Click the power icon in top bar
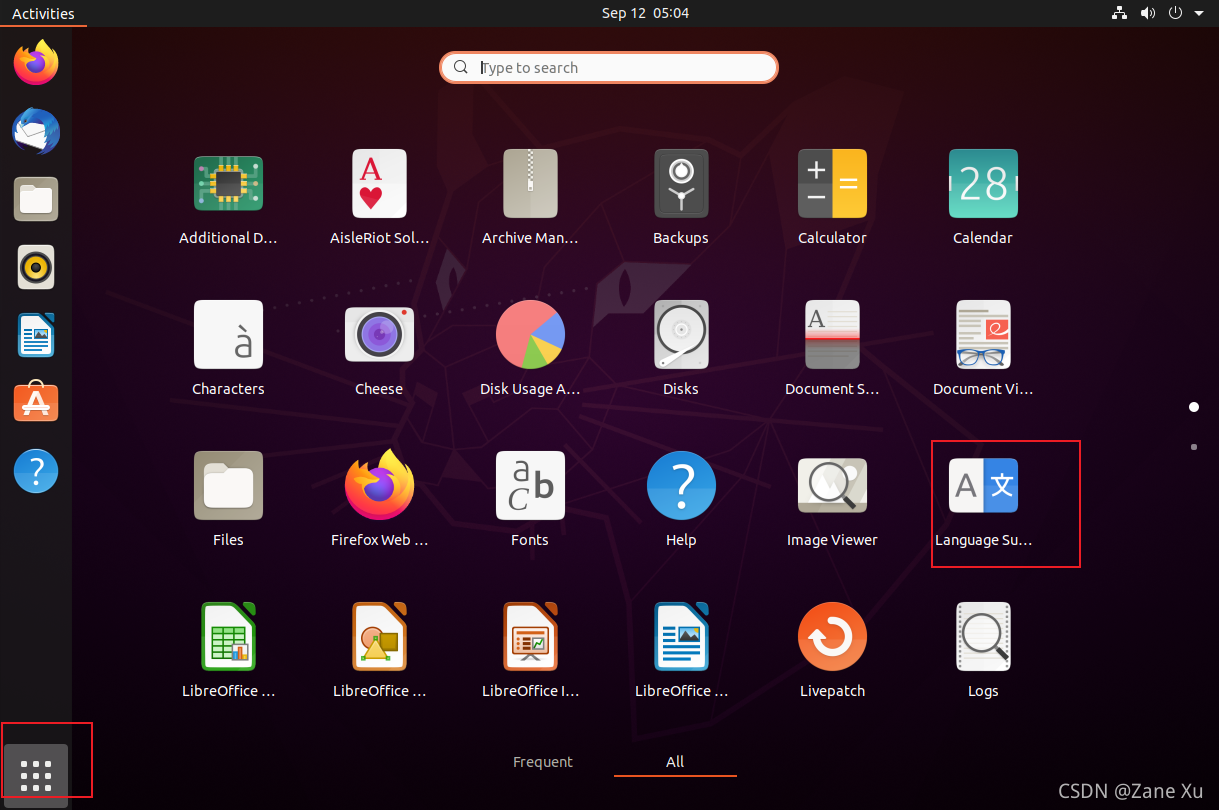This screenshot has width=1219, height=810. click(1176, 13)
